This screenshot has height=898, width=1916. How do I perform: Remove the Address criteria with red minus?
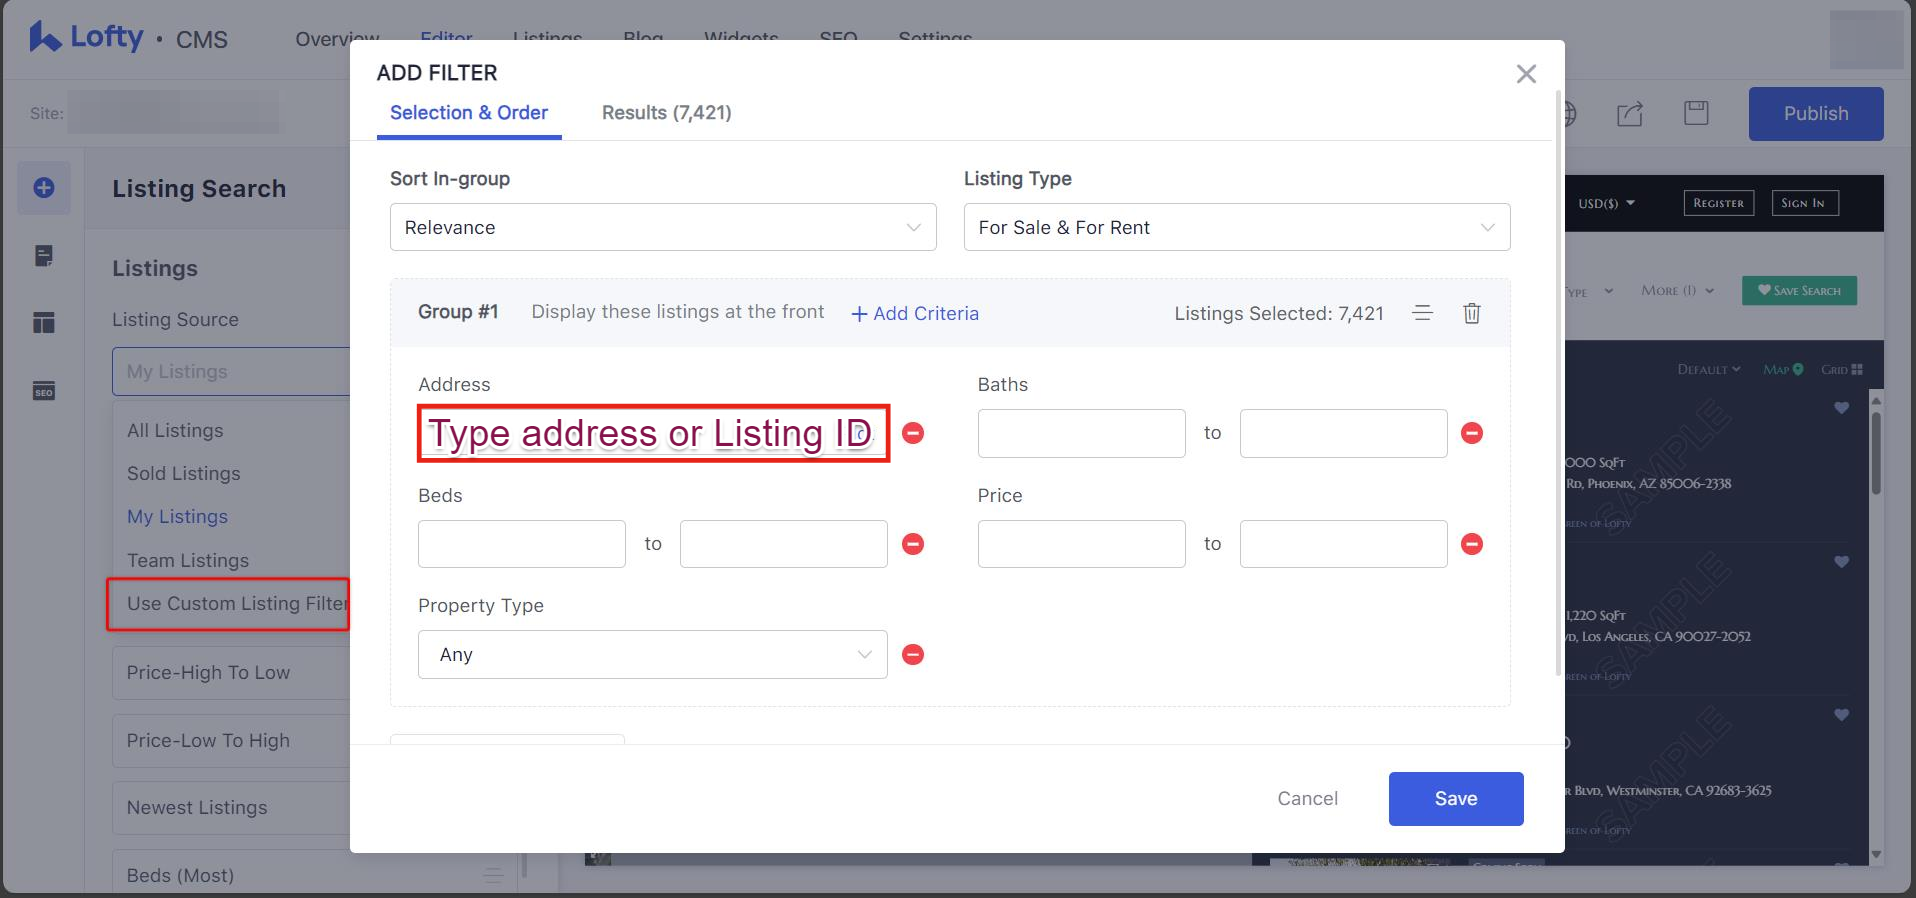913,433
